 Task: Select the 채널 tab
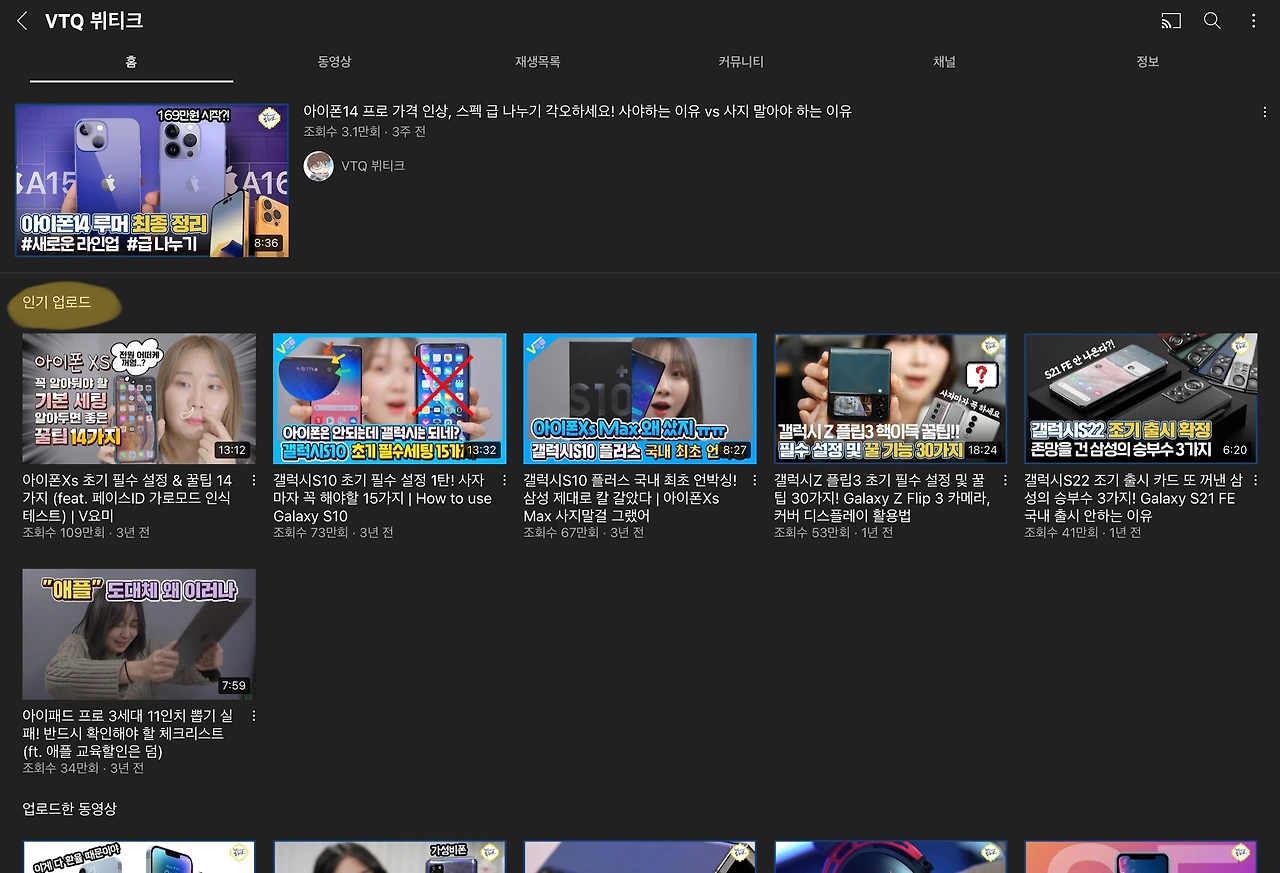[944, 62]
